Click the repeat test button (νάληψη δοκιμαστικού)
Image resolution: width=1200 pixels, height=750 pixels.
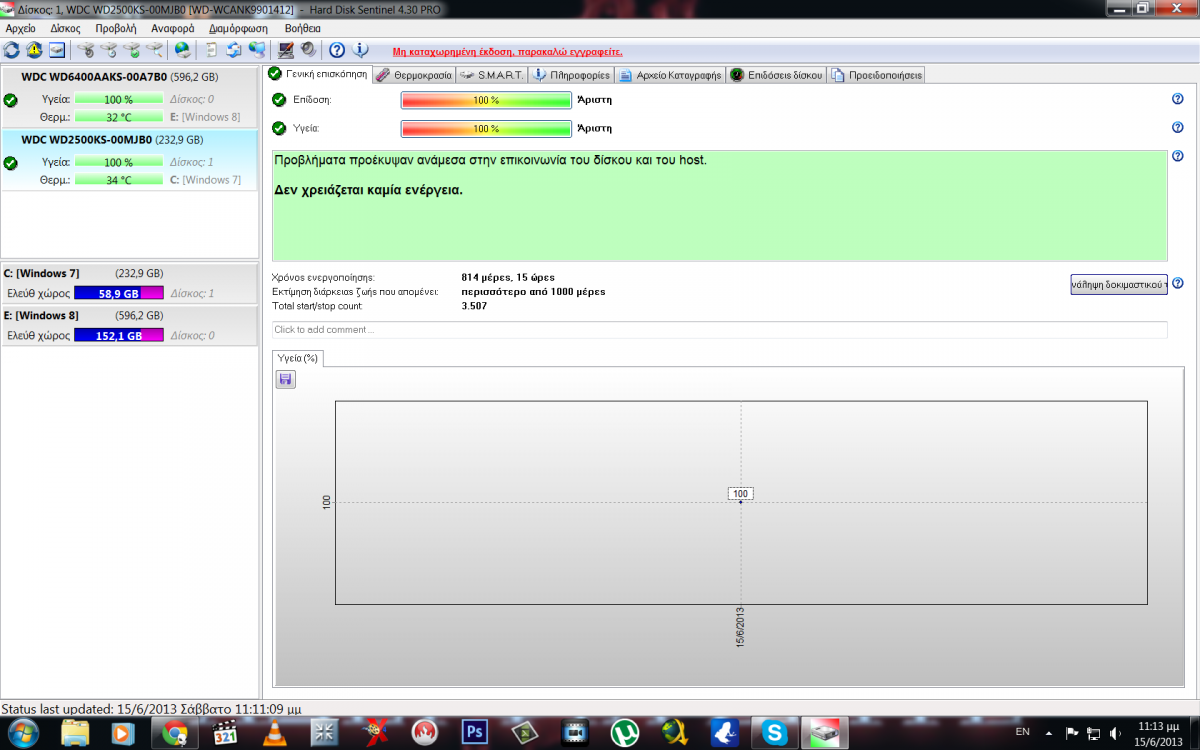[x=1119, y=284]
